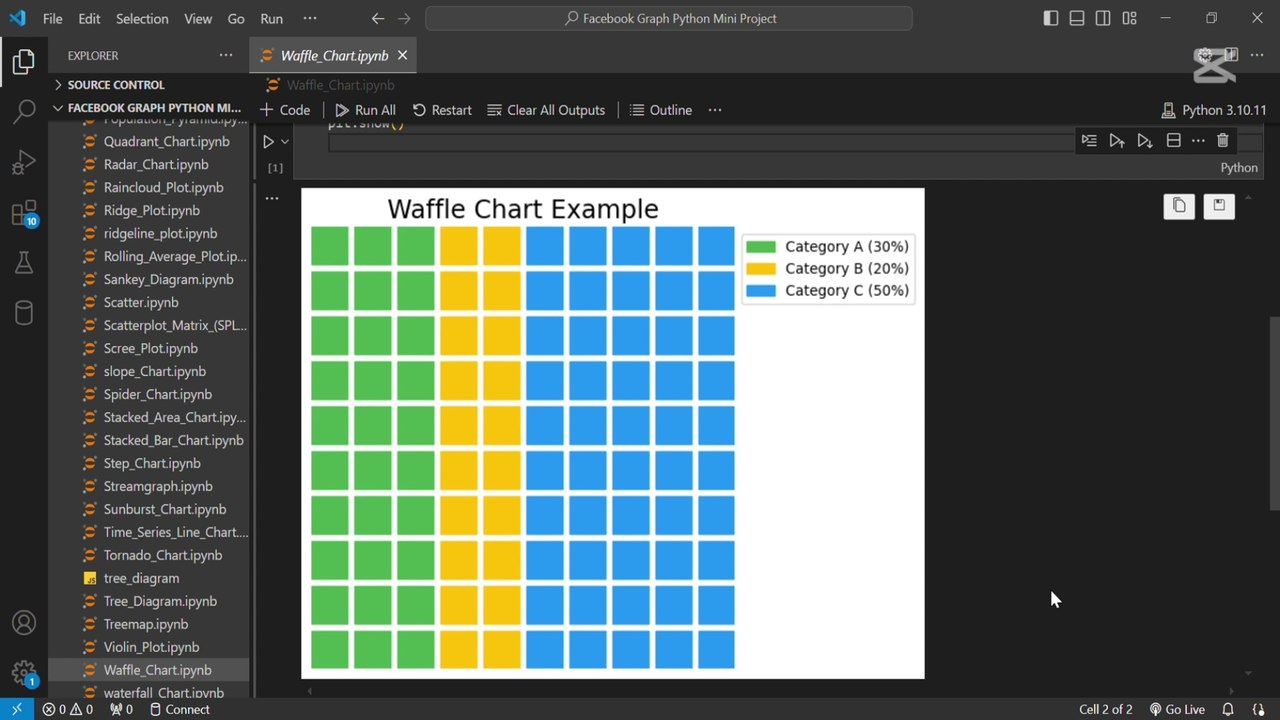
Task: Open Radar_Chart.ipynb in the explorer
Action: [156, 164]
